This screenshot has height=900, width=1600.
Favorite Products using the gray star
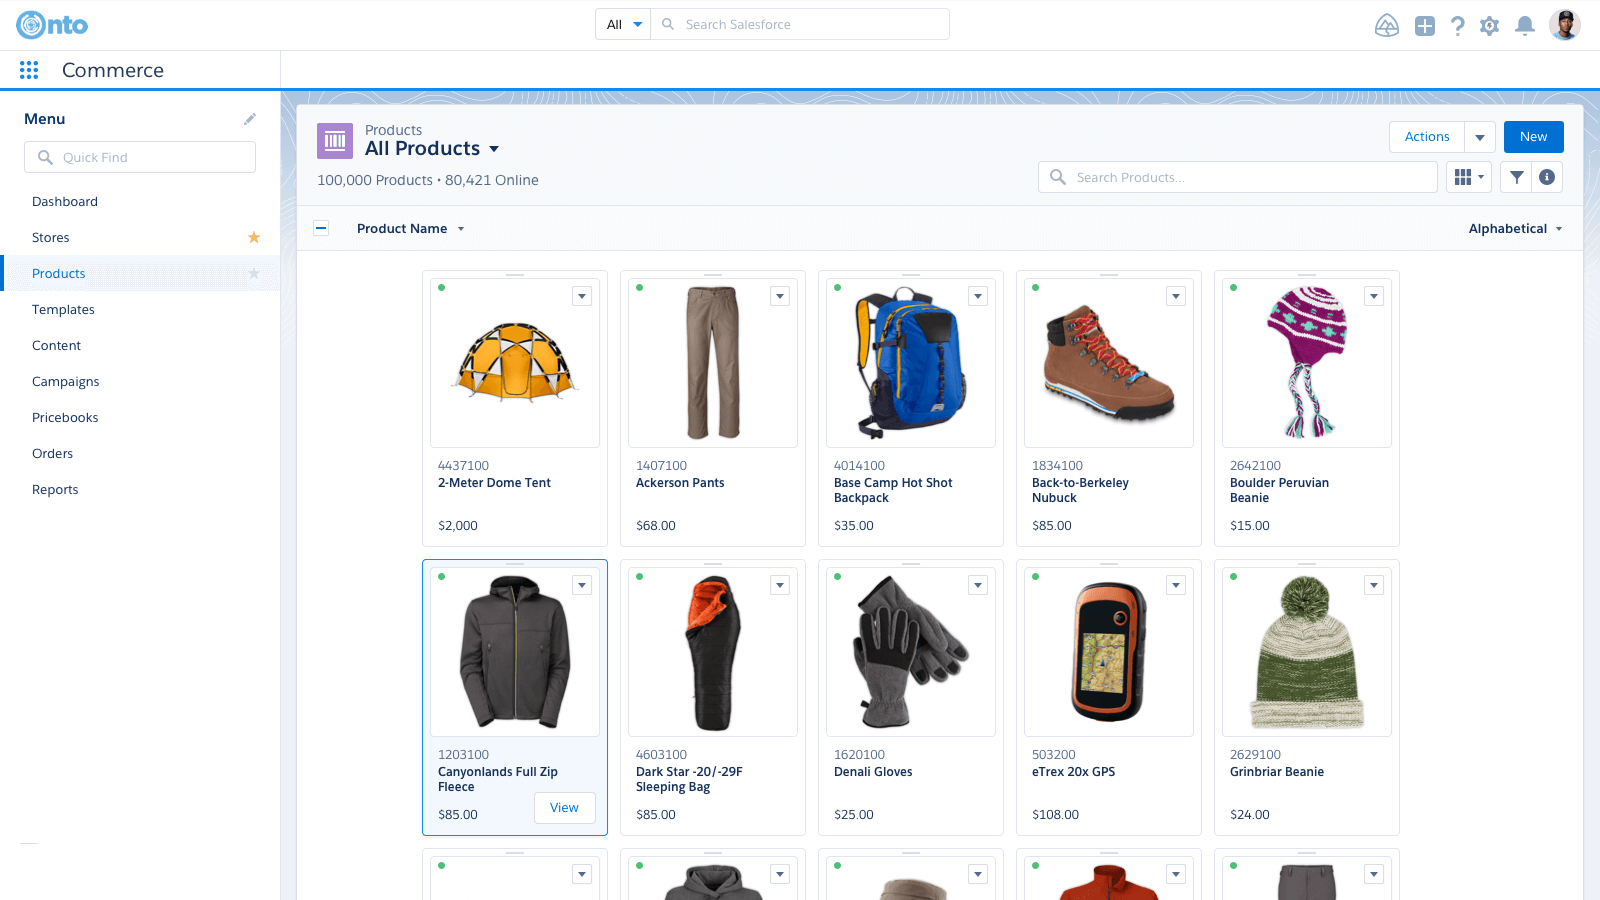[254, 273]
